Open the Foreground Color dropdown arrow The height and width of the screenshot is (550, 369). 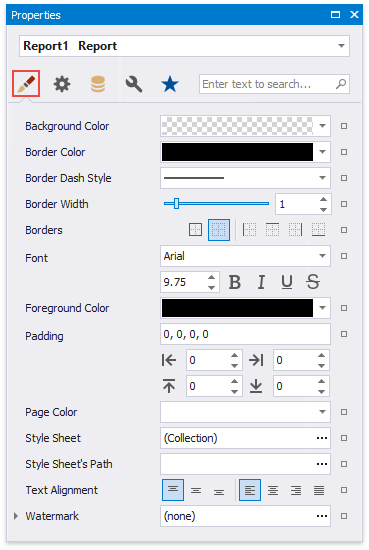click(x=322, y=308)
